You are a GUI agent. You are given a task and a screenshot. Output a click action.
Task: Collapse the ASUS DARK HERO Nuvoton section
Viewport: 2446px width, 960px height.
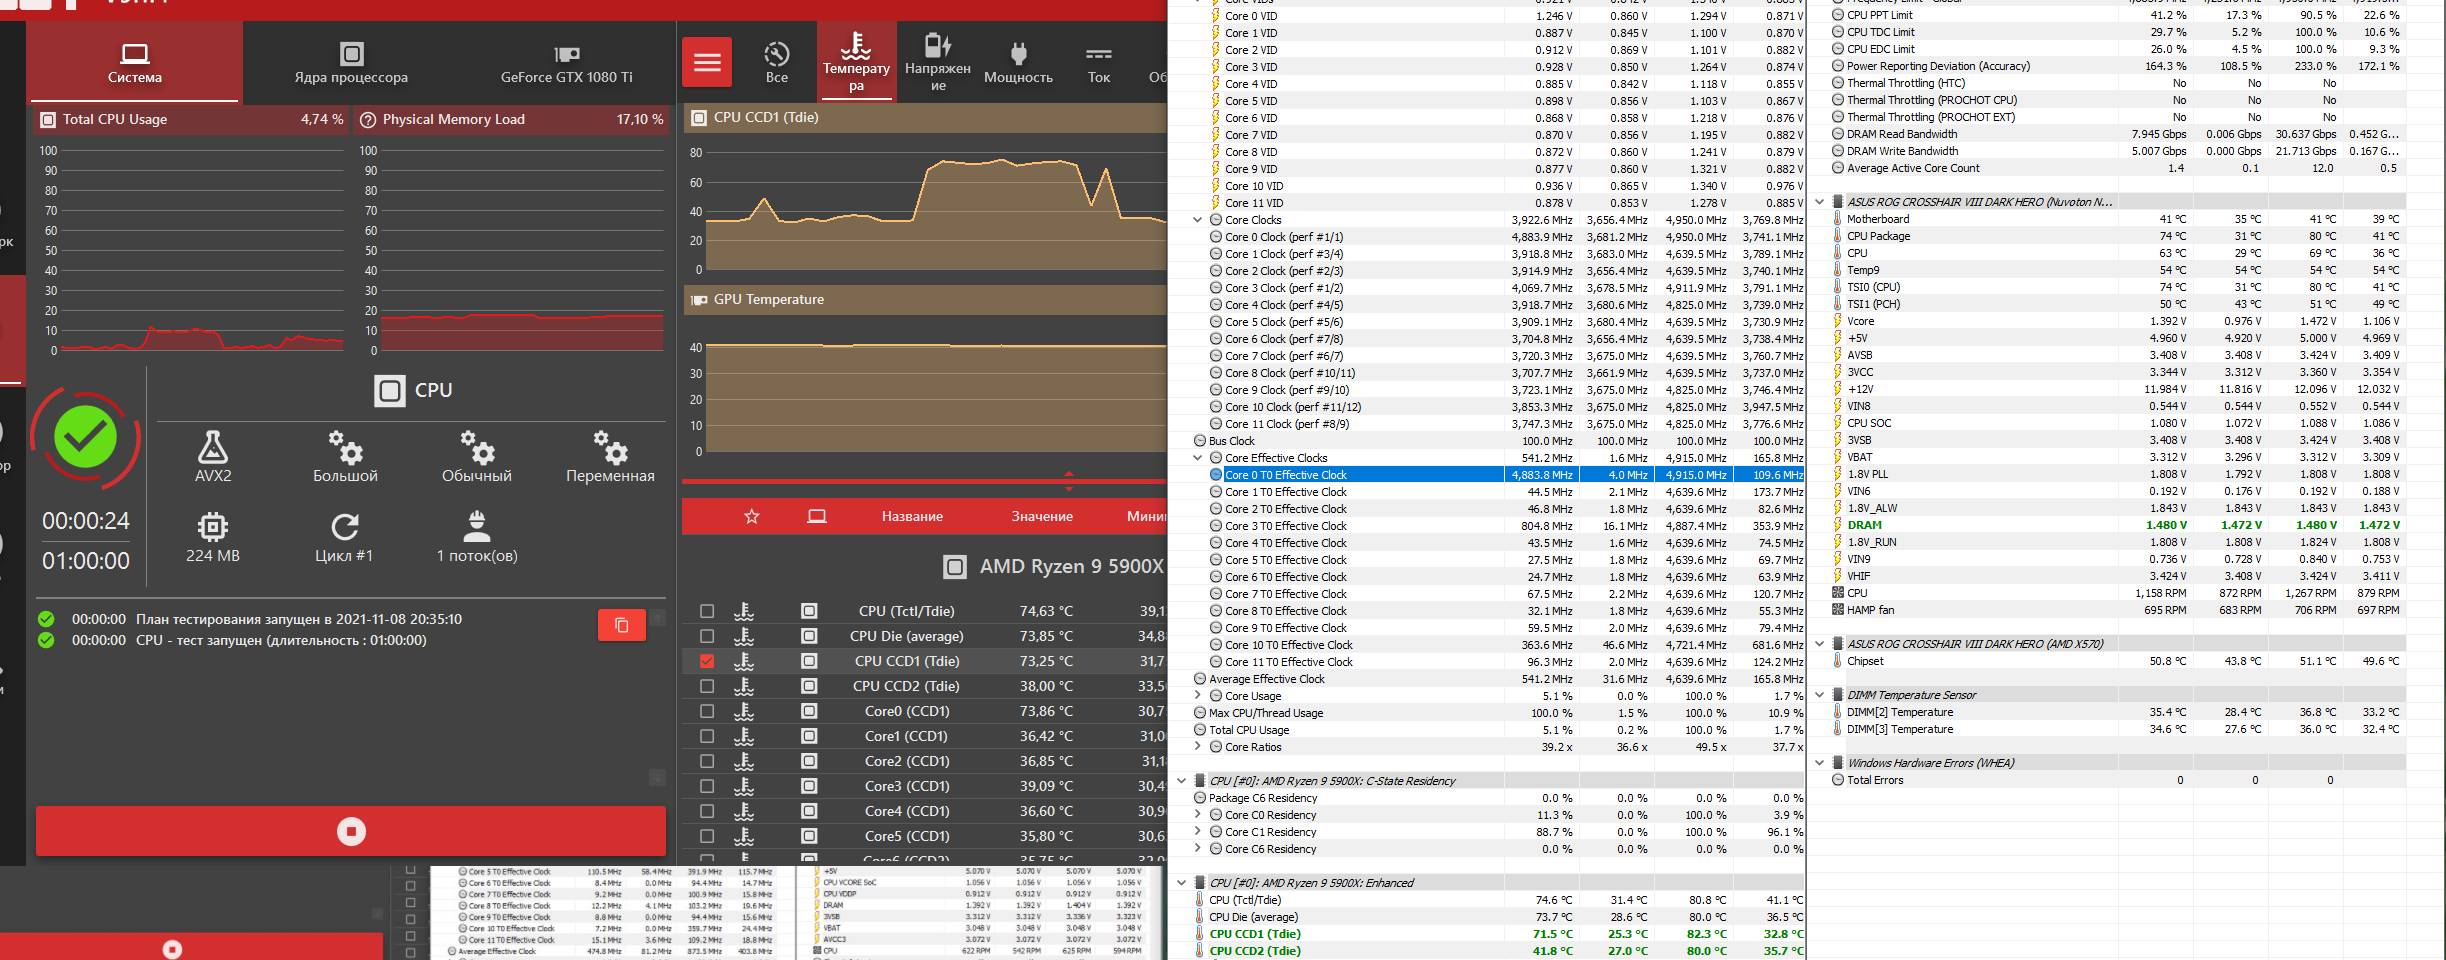[x=1819, y=202]
